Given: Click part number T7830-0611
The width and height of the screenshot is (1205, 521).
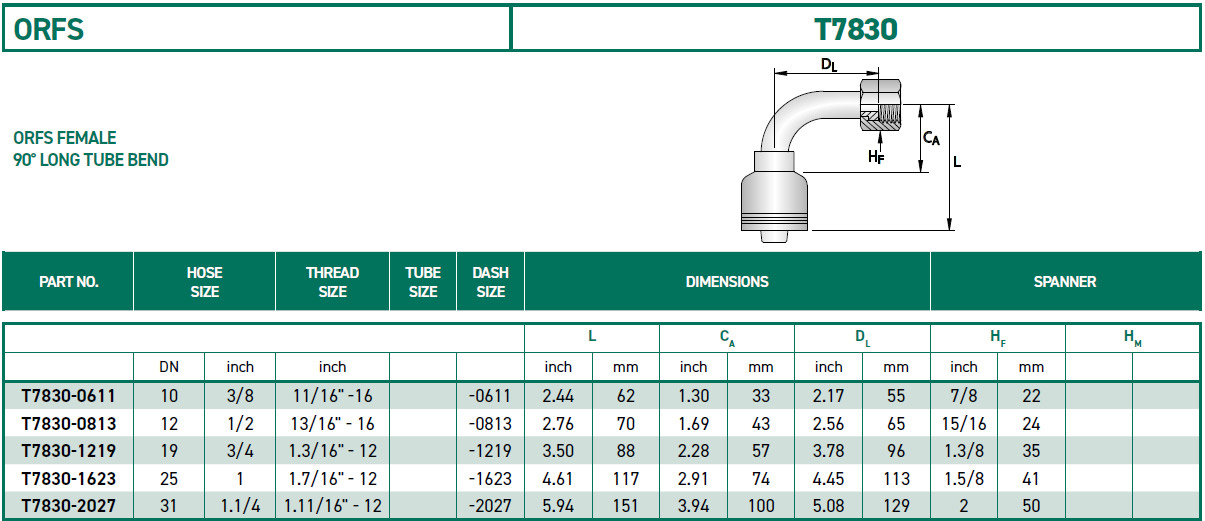Looking at the screenshot, I should pyautogui.click(x=68, y=396).
